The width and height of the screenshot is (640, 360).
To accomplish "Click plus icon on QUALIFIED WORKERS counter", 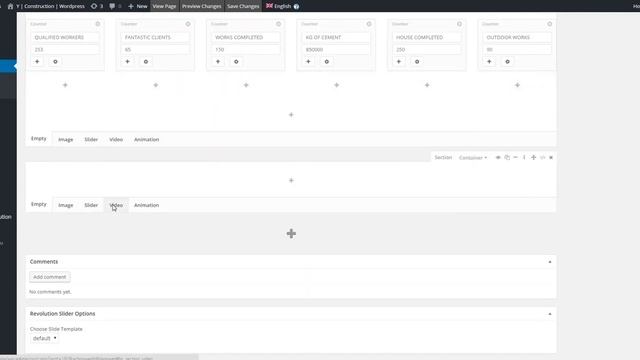I will 37,62.
